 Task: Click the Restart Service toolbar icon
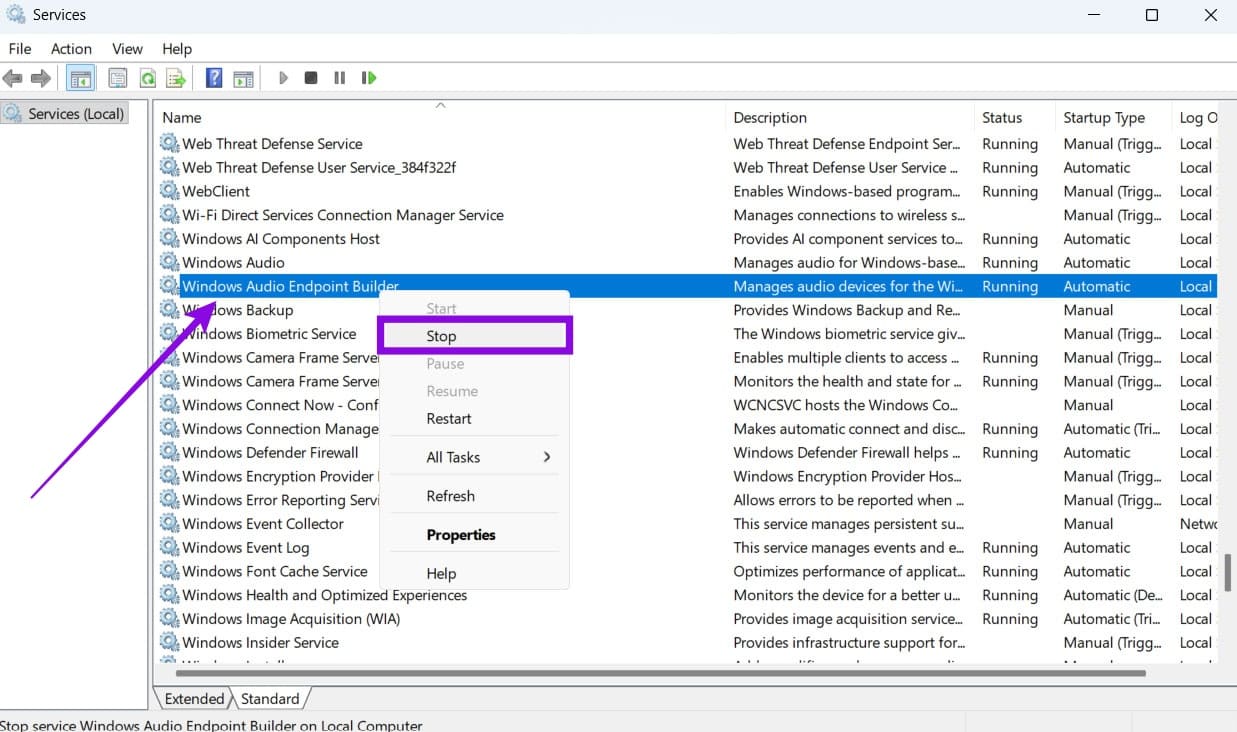(369, 78)
